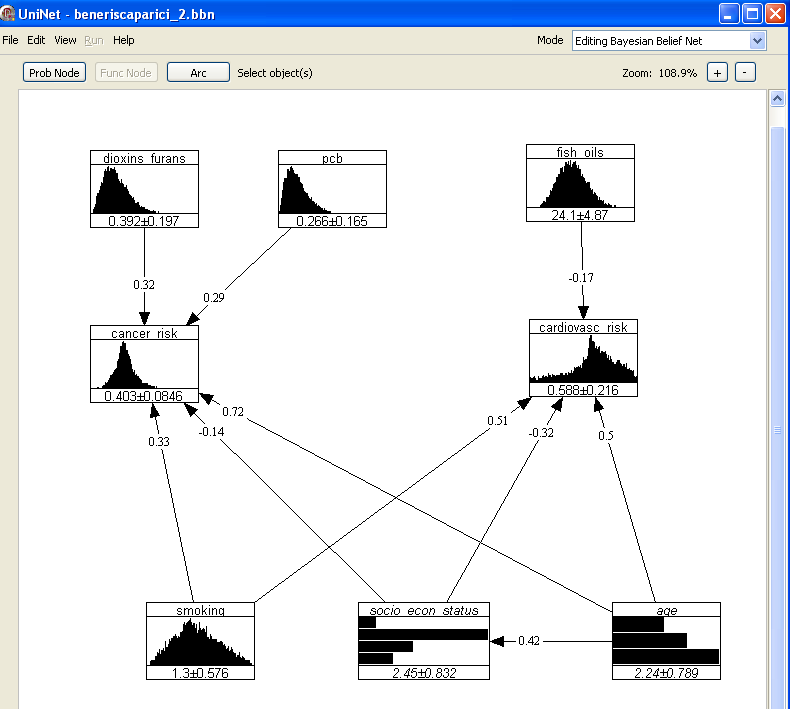
Task: Select the cancer_risk node
Action: click(x=144, y=364)
